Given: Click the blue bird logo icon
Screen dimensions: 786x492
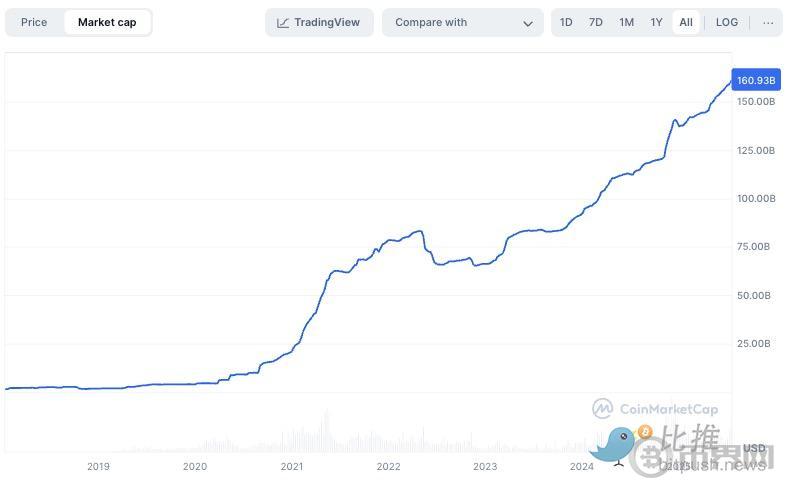Looking at the screenshot, I should point(613,443).
